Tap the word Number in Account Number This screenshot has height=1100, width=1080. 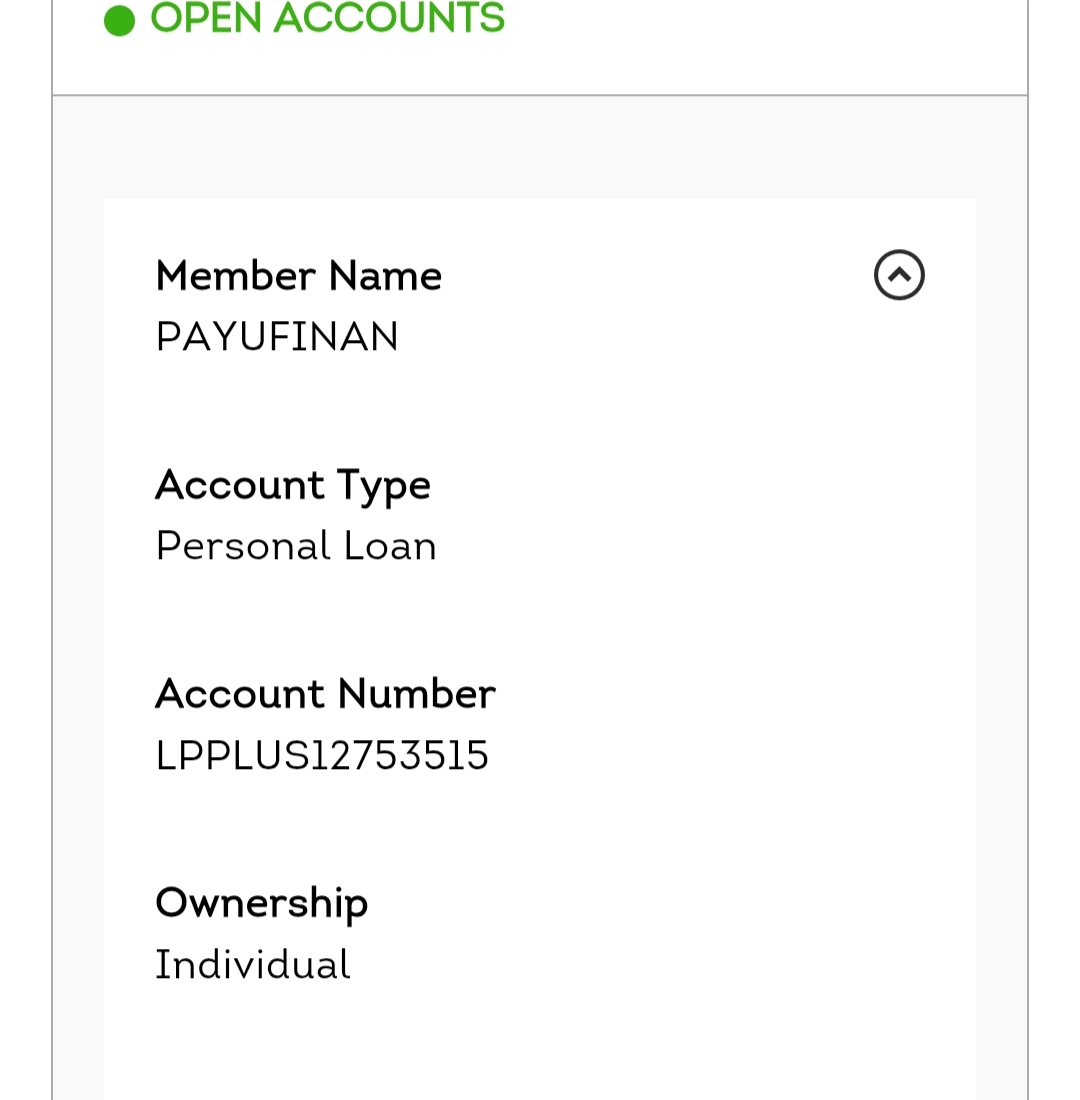tap(416, 694)
